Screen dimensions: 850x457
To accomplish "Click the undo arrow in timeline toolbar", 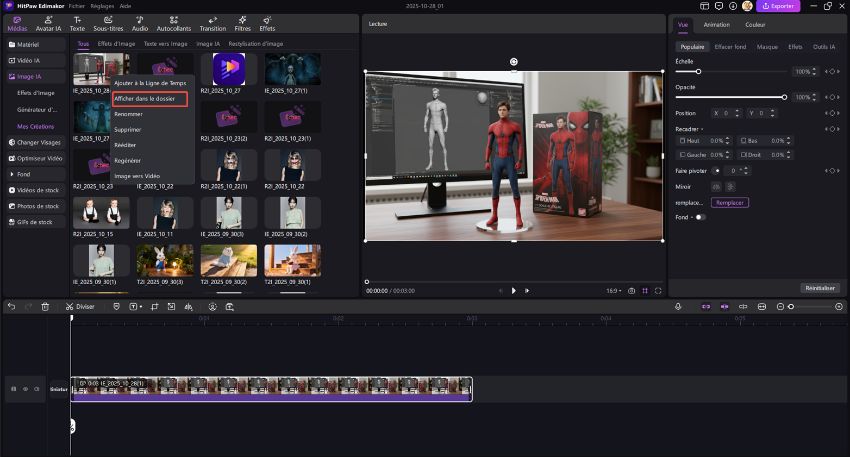I will click(12, 306).
